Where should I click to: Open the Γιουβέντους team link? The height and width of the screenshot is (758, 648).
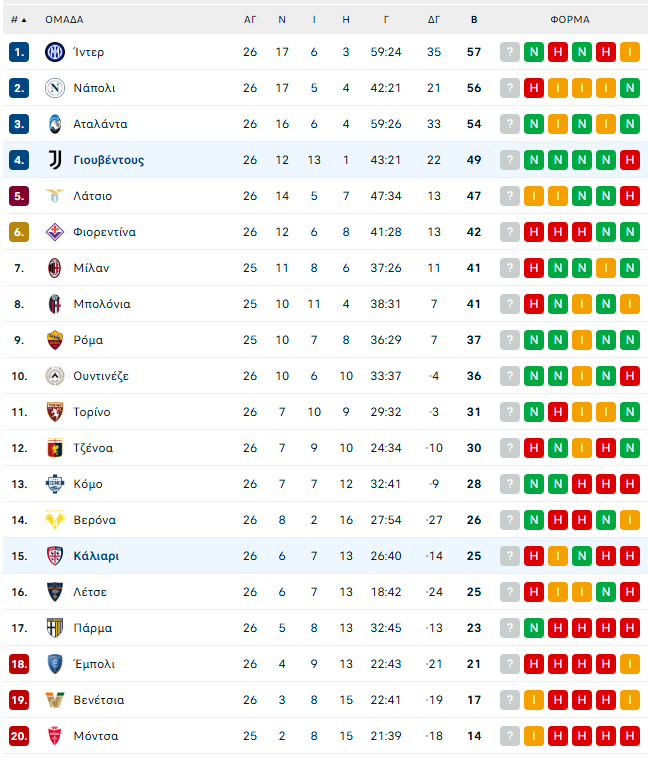(x=108, y=160)
